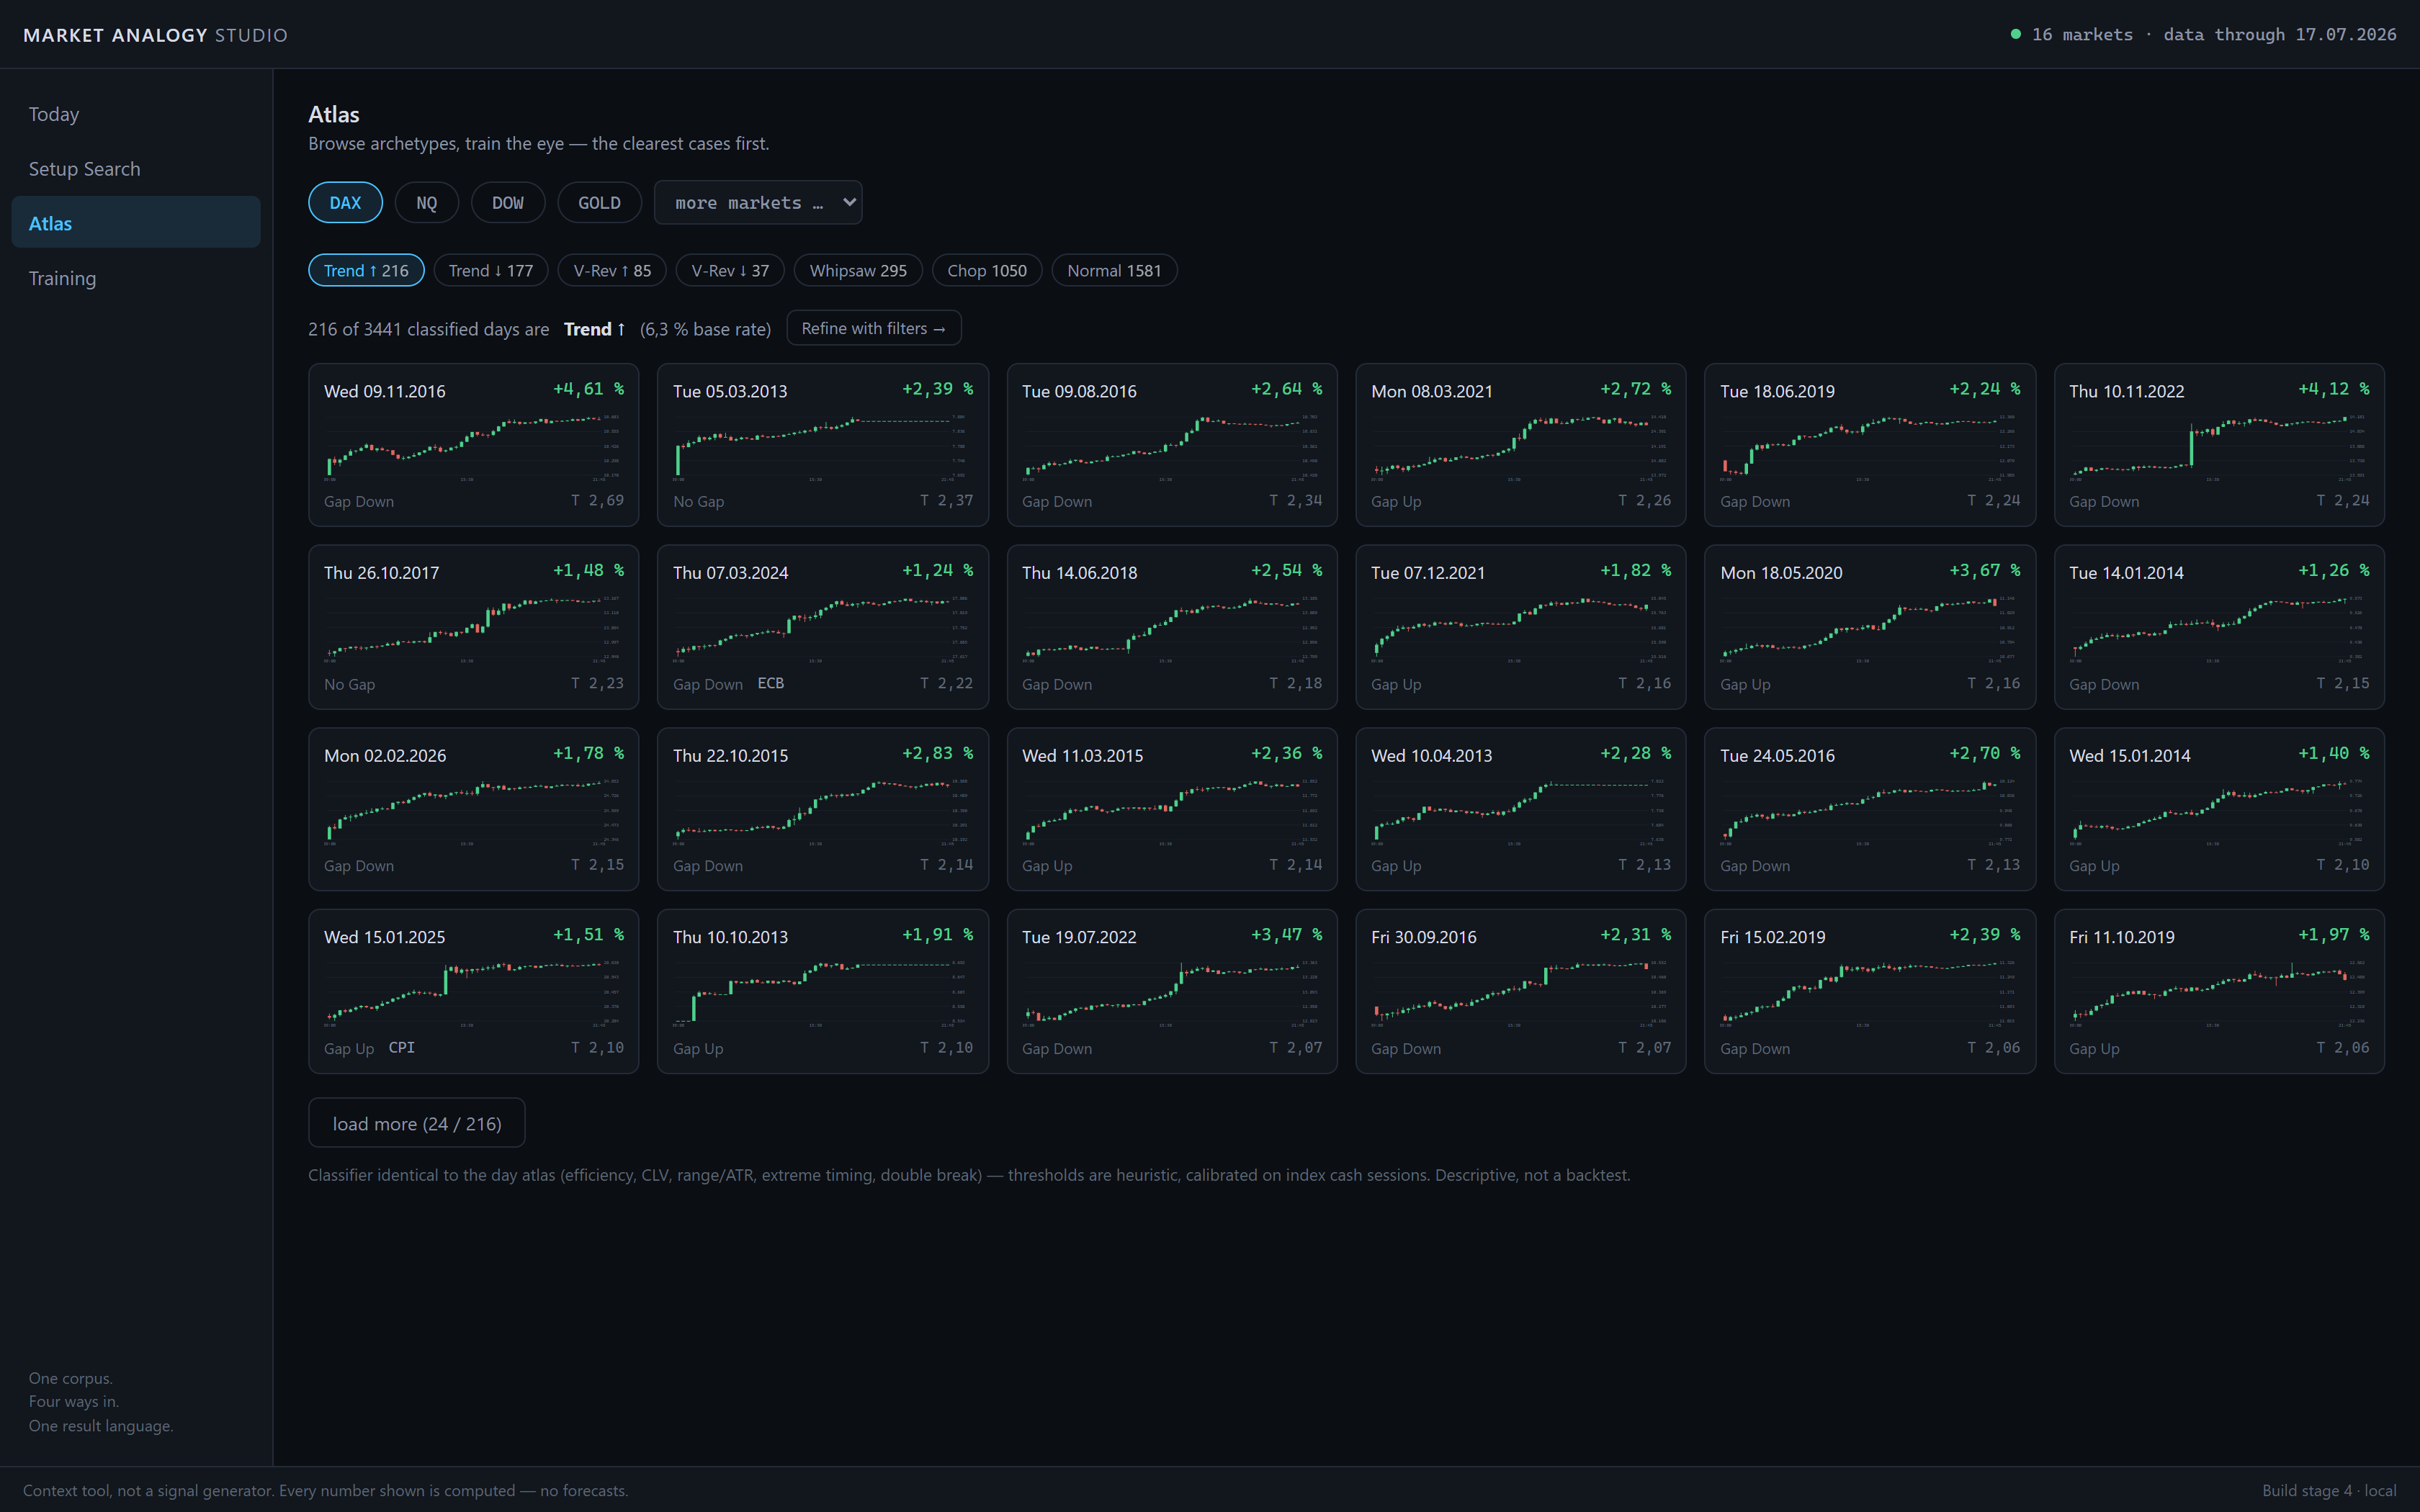Switch market to DOW
The height and width of the screenshot is (1512, 2420).
[x=508, y=203]
